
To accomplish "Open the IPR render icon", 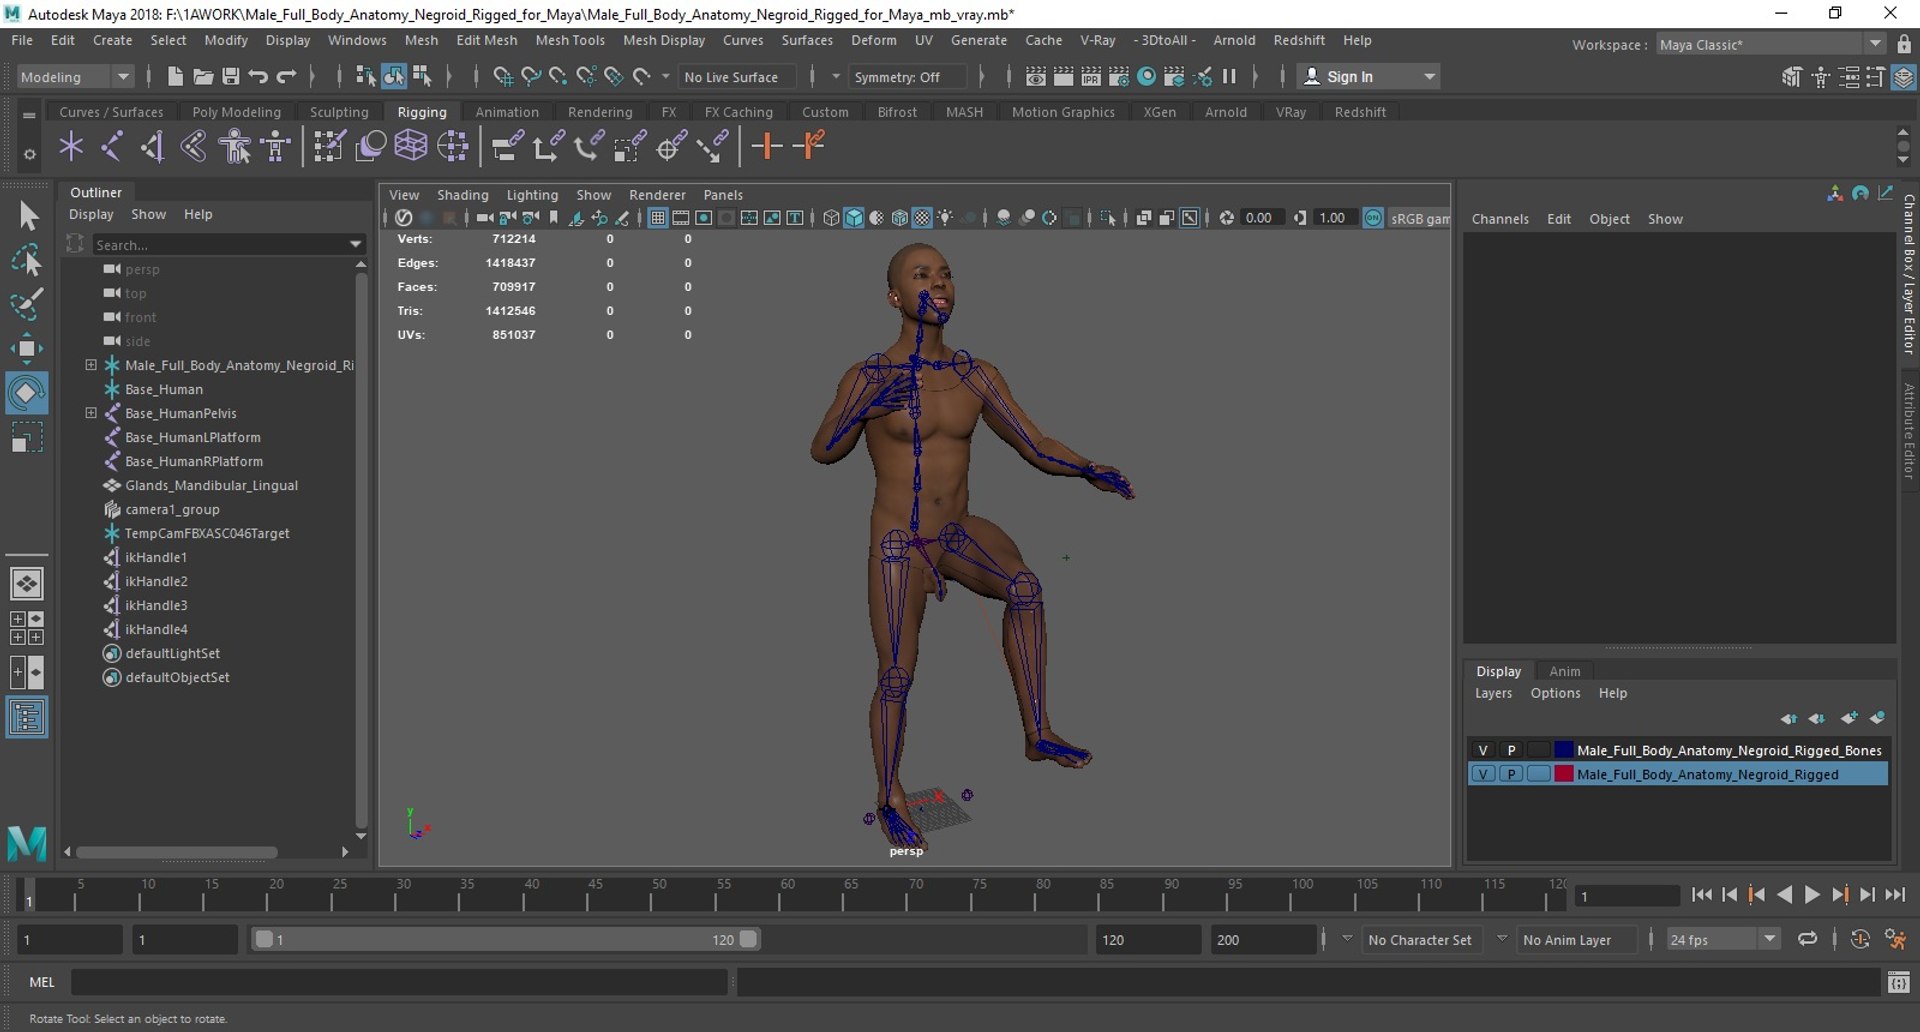I will pos(1092,76).
